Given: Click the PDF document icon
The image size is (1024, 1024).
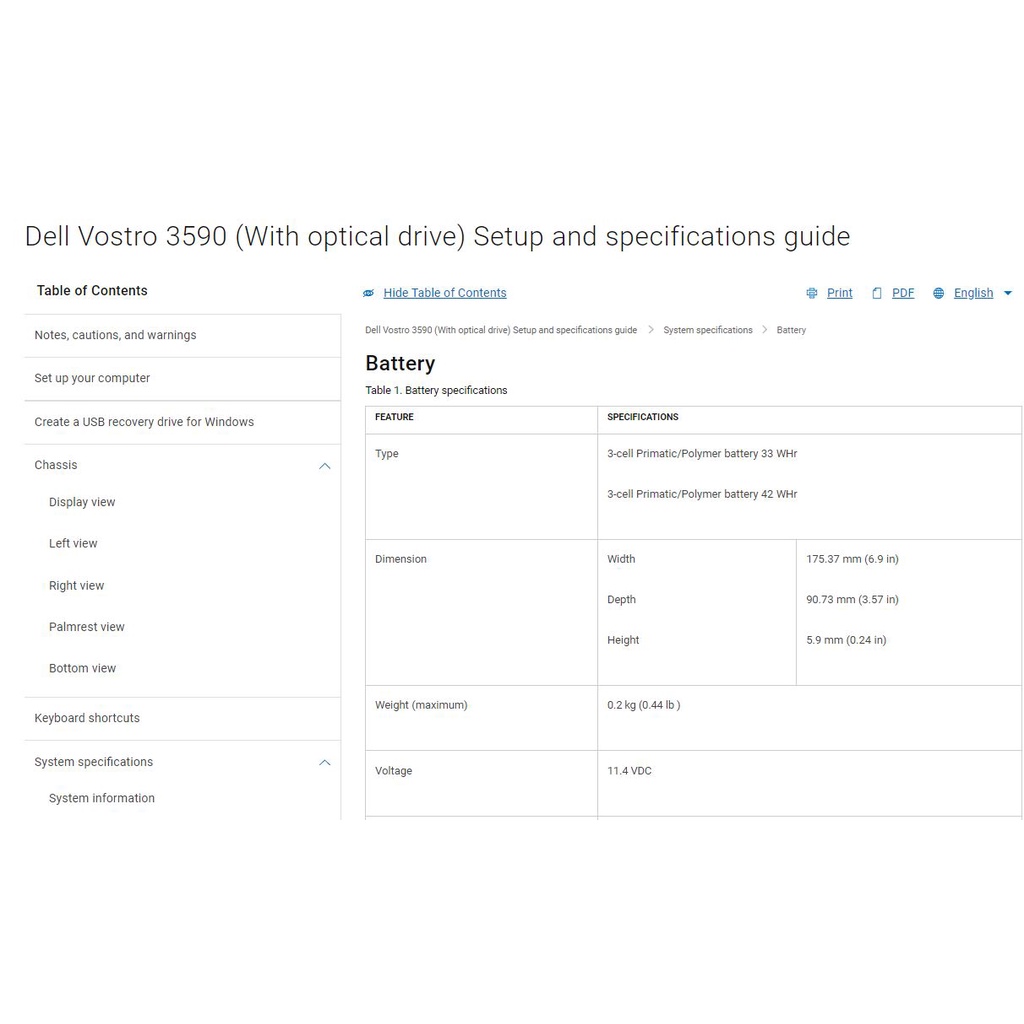Looking at the screenshot, I should (x=877, y=293).
